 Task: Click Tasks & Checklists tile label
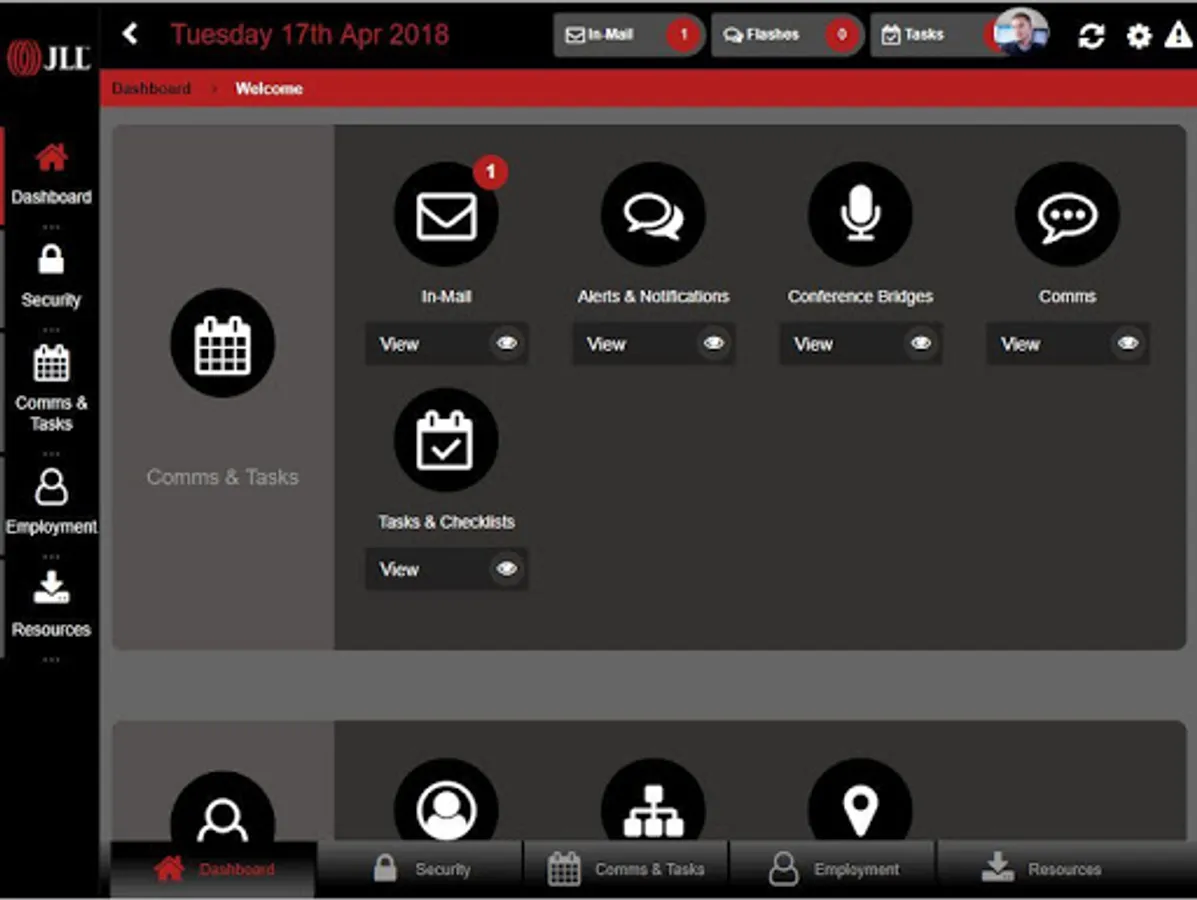pyautogui.click(x=446, y=522)
